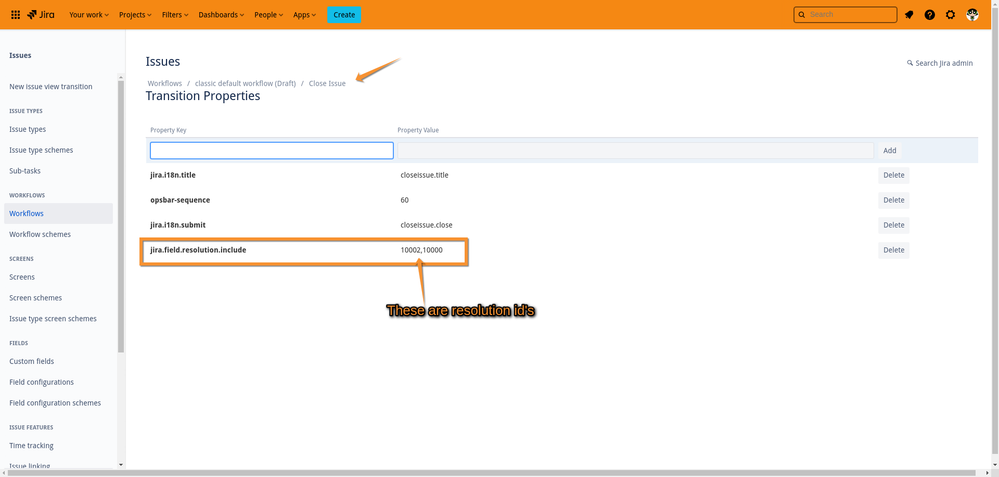Click the sidebar vertical scrollbar

click(121, 217)
